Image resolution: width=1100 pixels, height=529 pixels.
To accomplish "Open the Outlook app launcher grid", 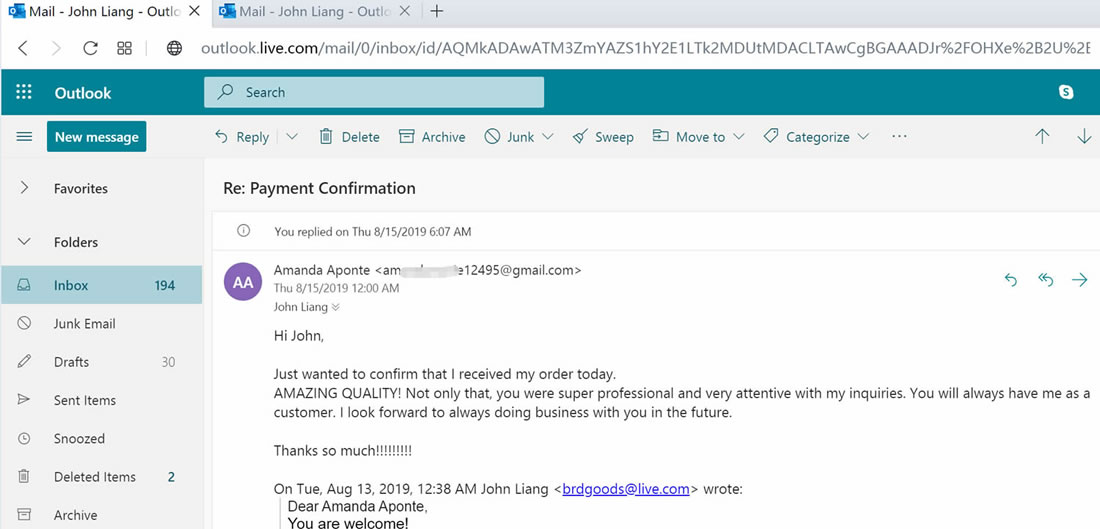I will (24, 93).
